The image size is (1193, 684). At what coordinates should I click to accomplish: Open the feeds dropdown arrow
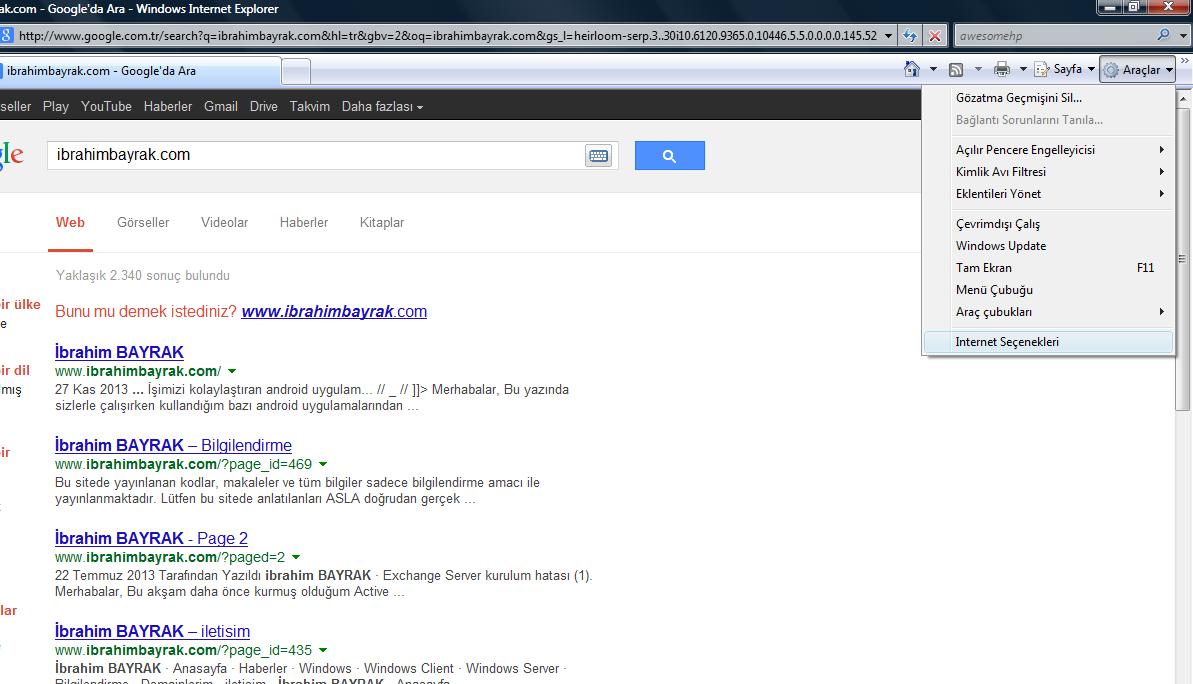(x=978, y=69)
